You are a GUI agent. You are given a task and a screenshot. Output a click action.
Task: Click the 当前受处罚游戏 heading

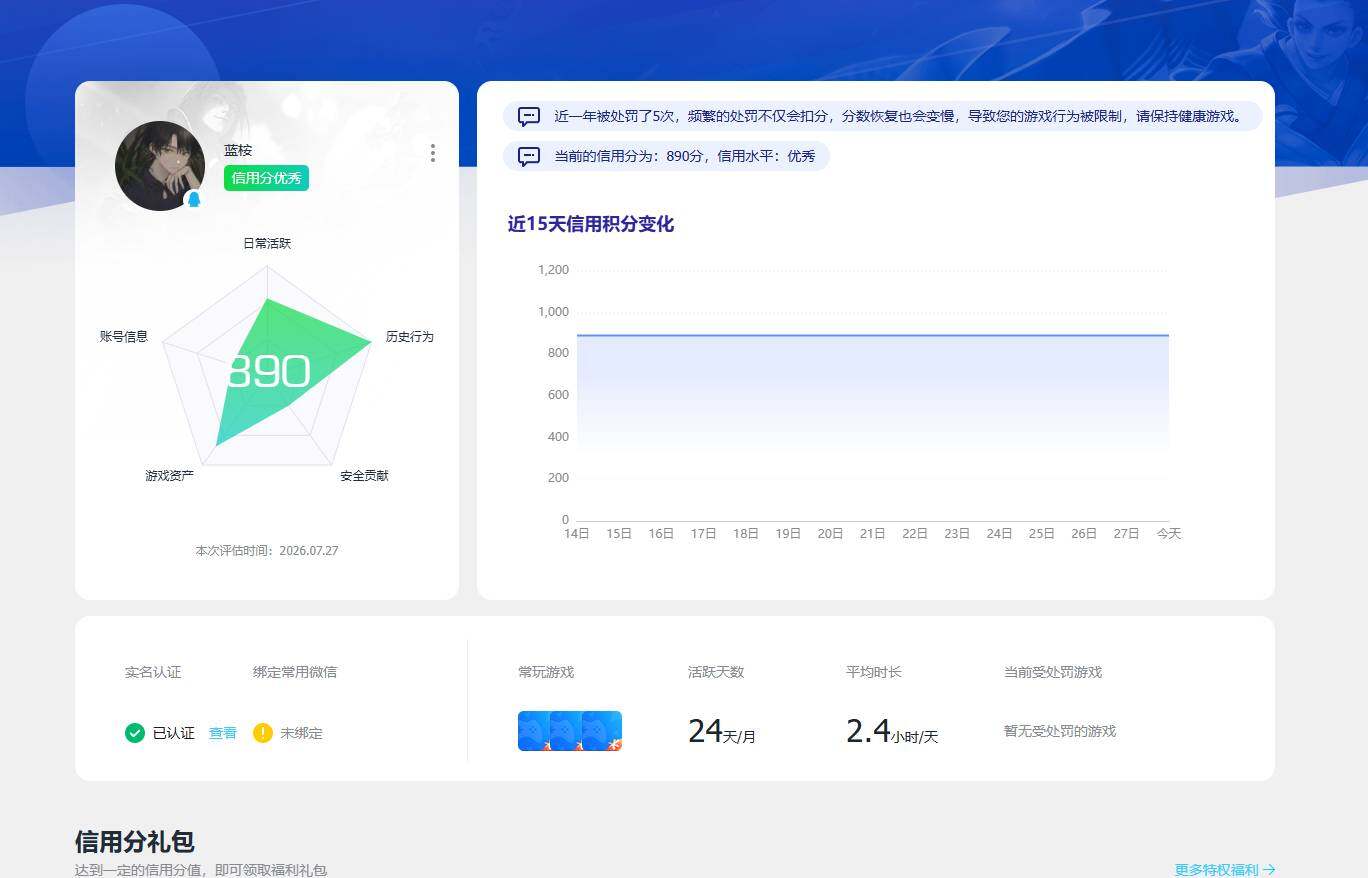[1053, 672]
